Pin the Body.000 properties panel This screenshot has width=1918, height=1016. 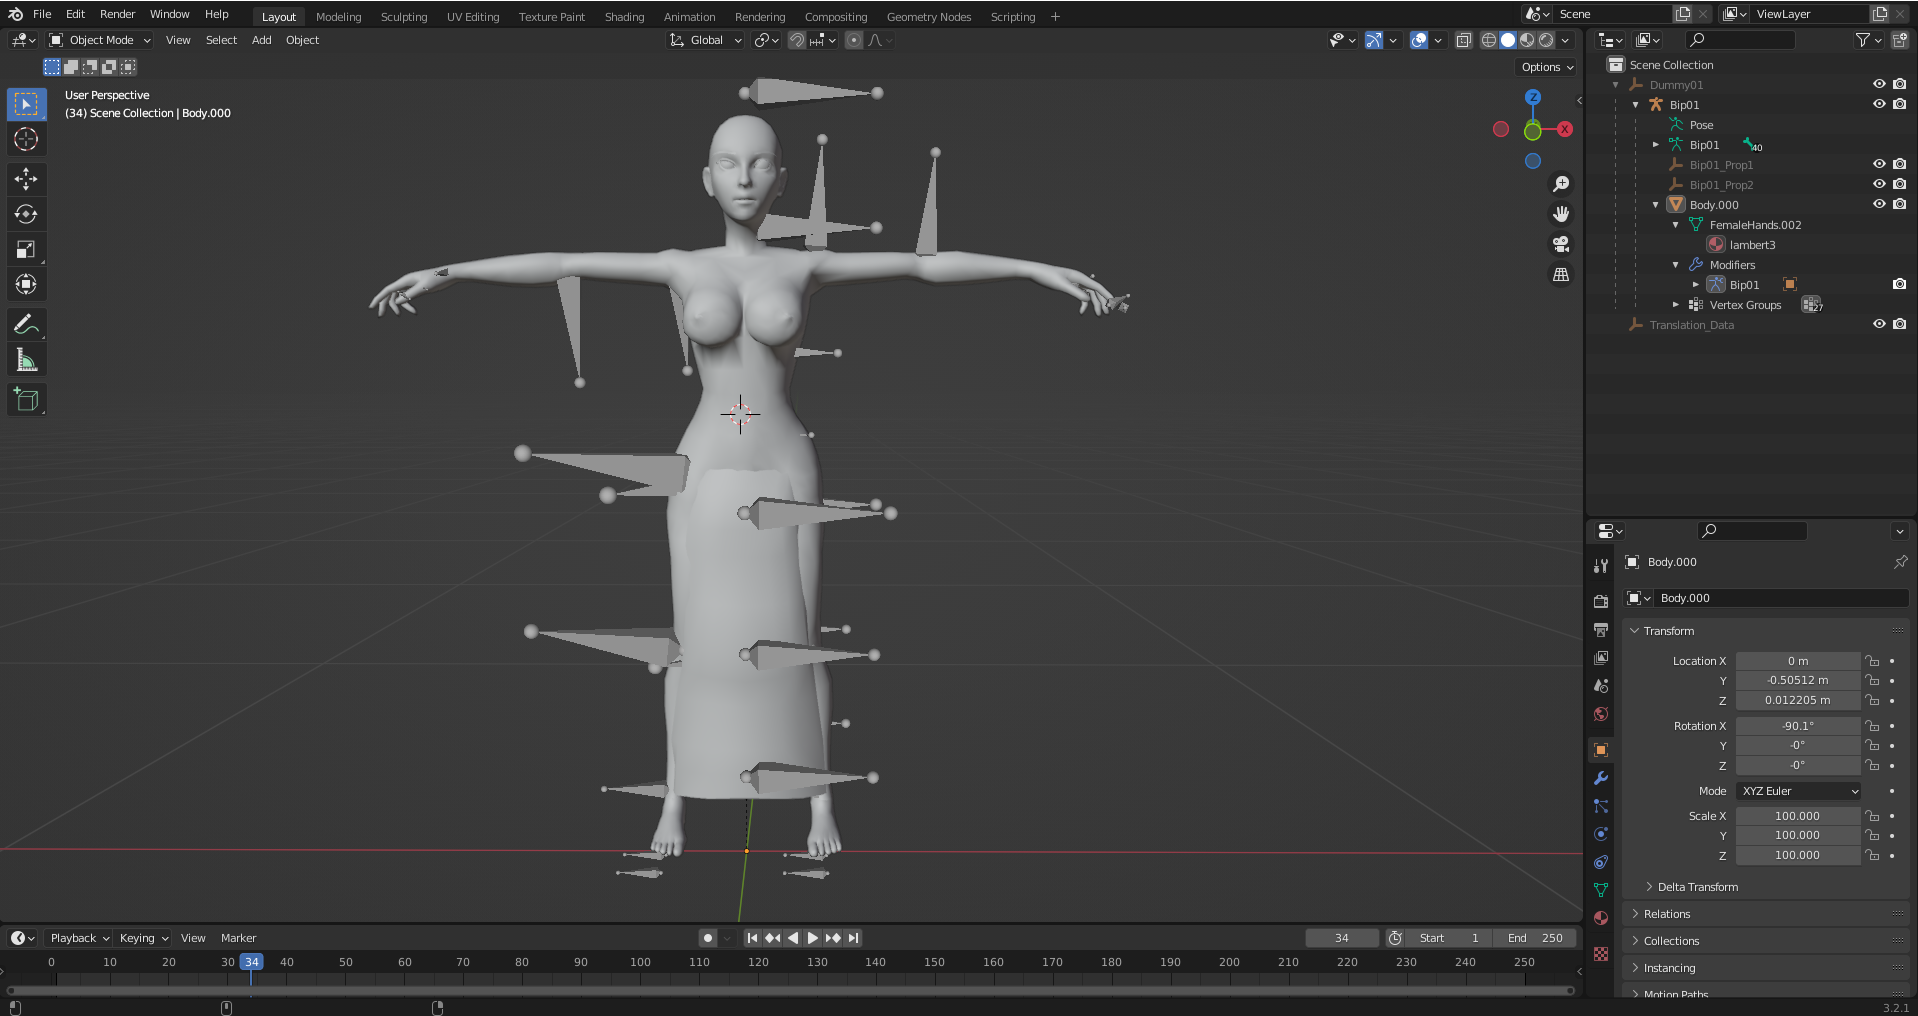tap(1900, 562)
